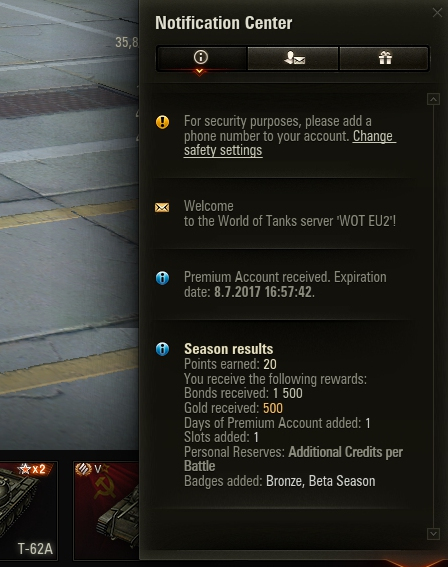
Task: Click the Notification Center title
Action: 223,23
